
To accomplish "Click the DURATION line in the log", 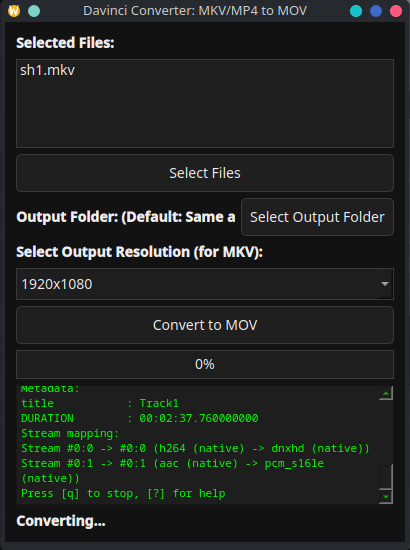I will (x=140, y=418).
